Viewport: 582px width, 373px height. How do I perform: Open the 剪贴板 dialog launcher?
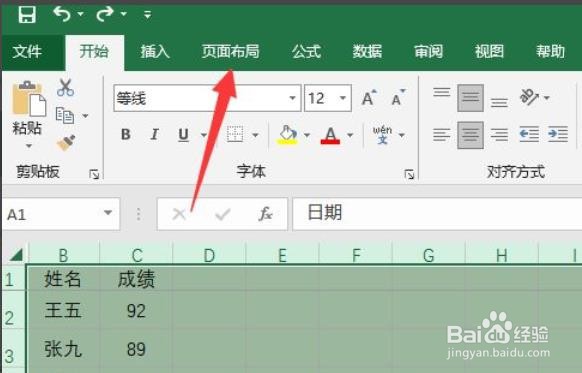click(94, 174)
